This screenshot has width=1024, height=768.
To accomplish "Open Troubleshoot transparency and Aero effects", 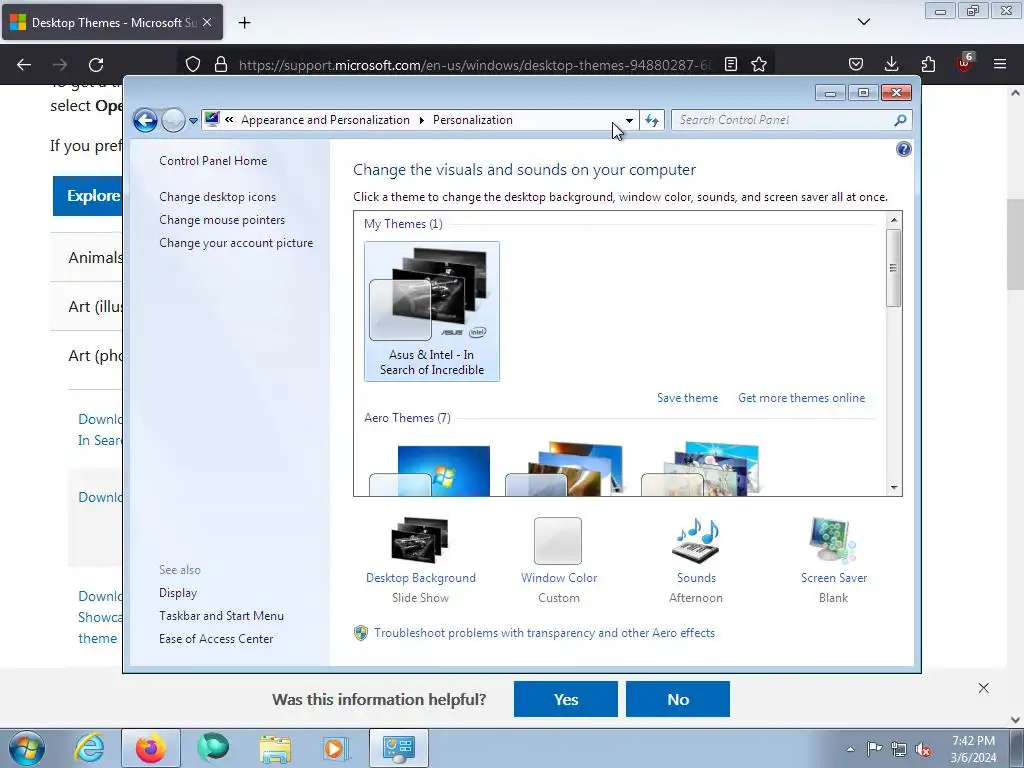I will pyautogui.click(x=544, y=633).
